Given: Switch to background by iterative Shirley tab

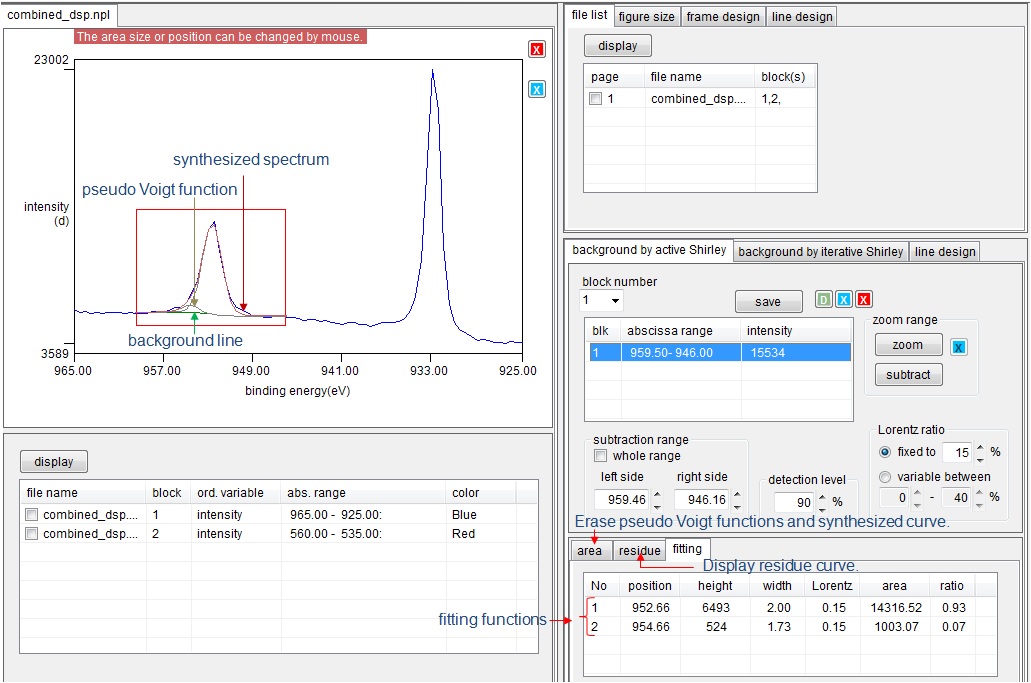Looking at the screenshot, I should click(x=821, y=252).
